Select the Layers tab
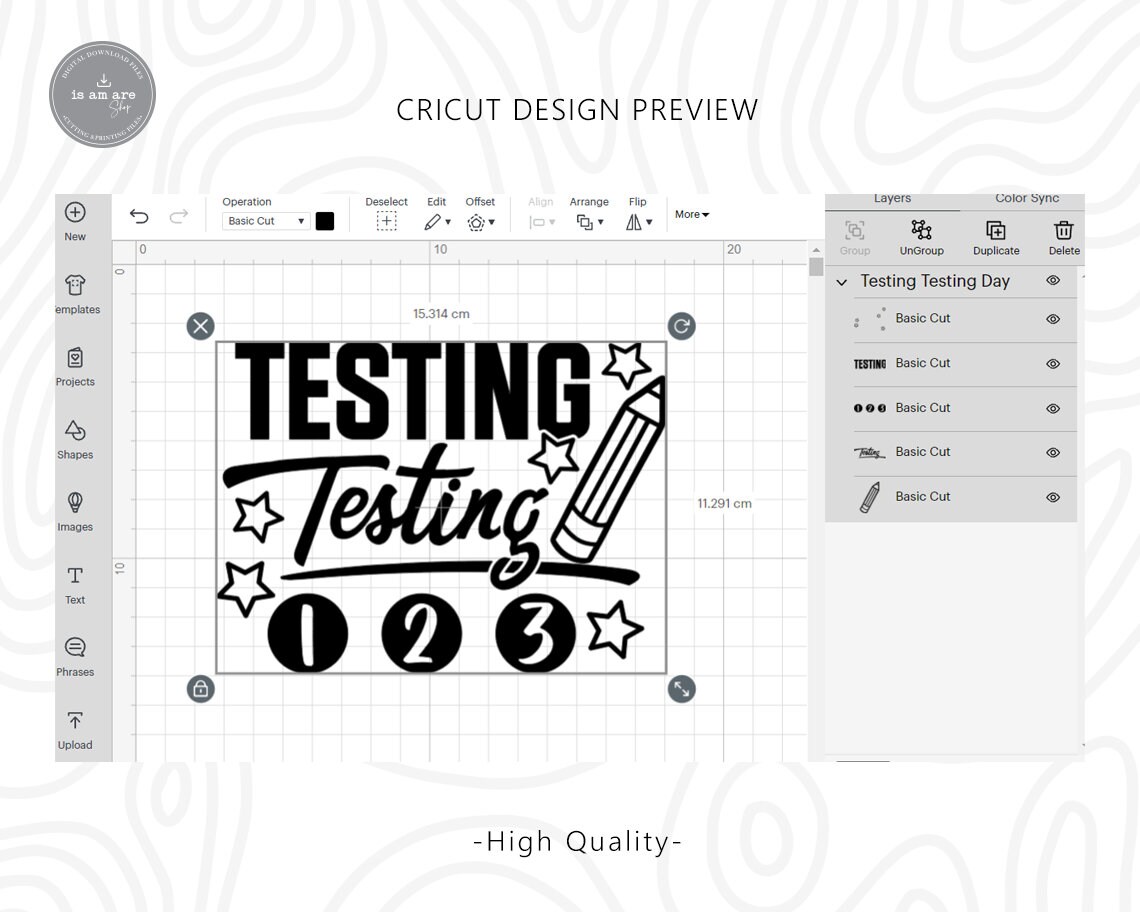Viewport: 1140px width, 912px height. tap(892, 198)
